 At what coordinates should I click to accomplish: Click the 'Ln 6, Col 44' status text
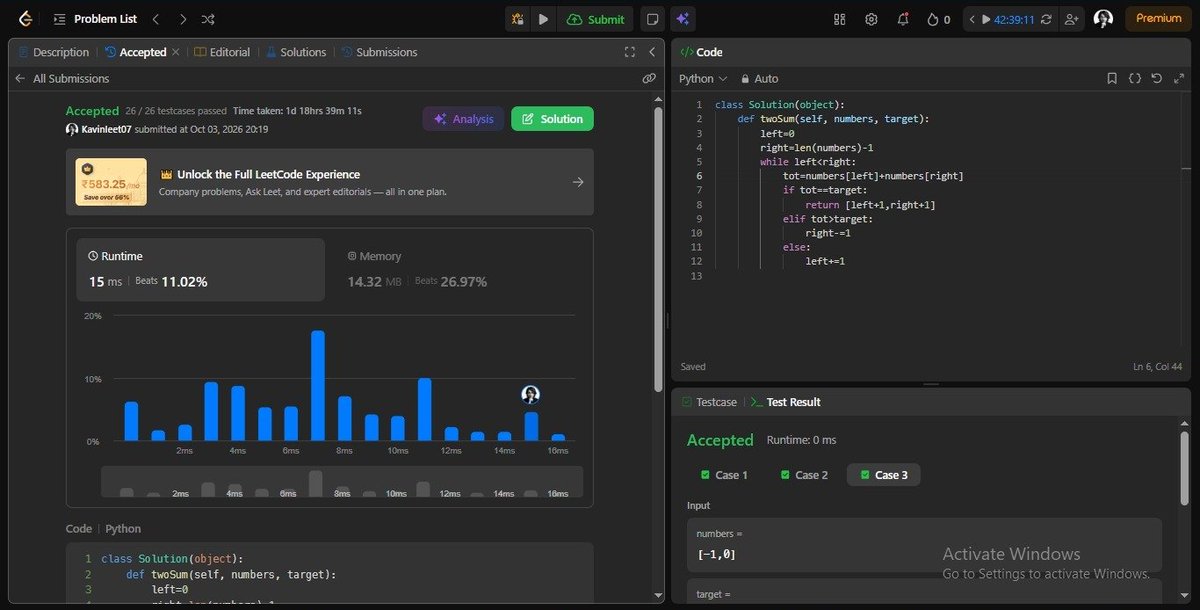[x=1157, y=366]
